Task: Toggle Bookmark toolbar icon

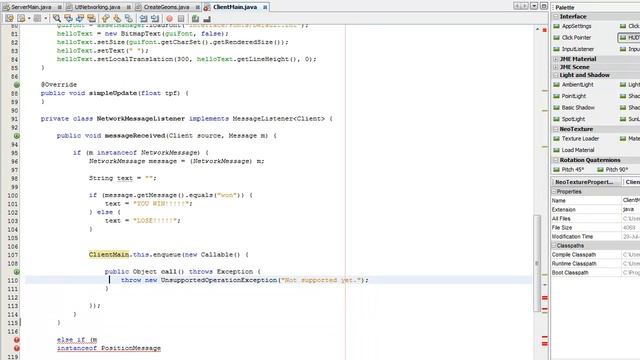Action: tap(129, 18)
